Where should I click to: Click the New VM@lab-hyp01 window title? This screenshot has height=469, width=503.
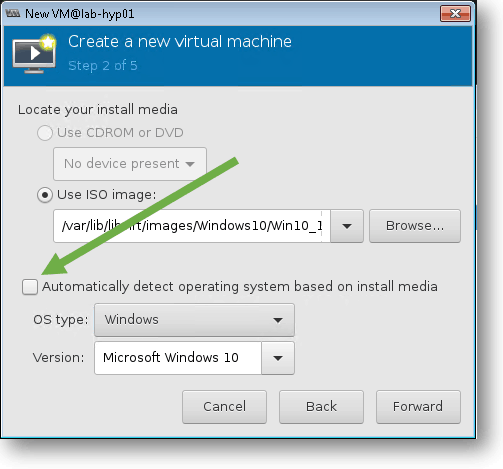[80, 14]
